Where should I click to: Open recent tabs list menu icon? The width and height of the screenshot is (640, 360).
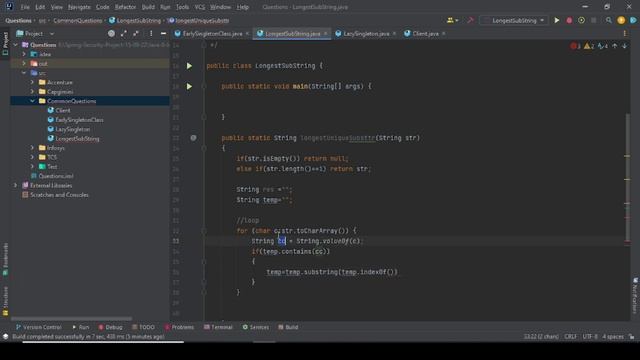tap(624, 33)
